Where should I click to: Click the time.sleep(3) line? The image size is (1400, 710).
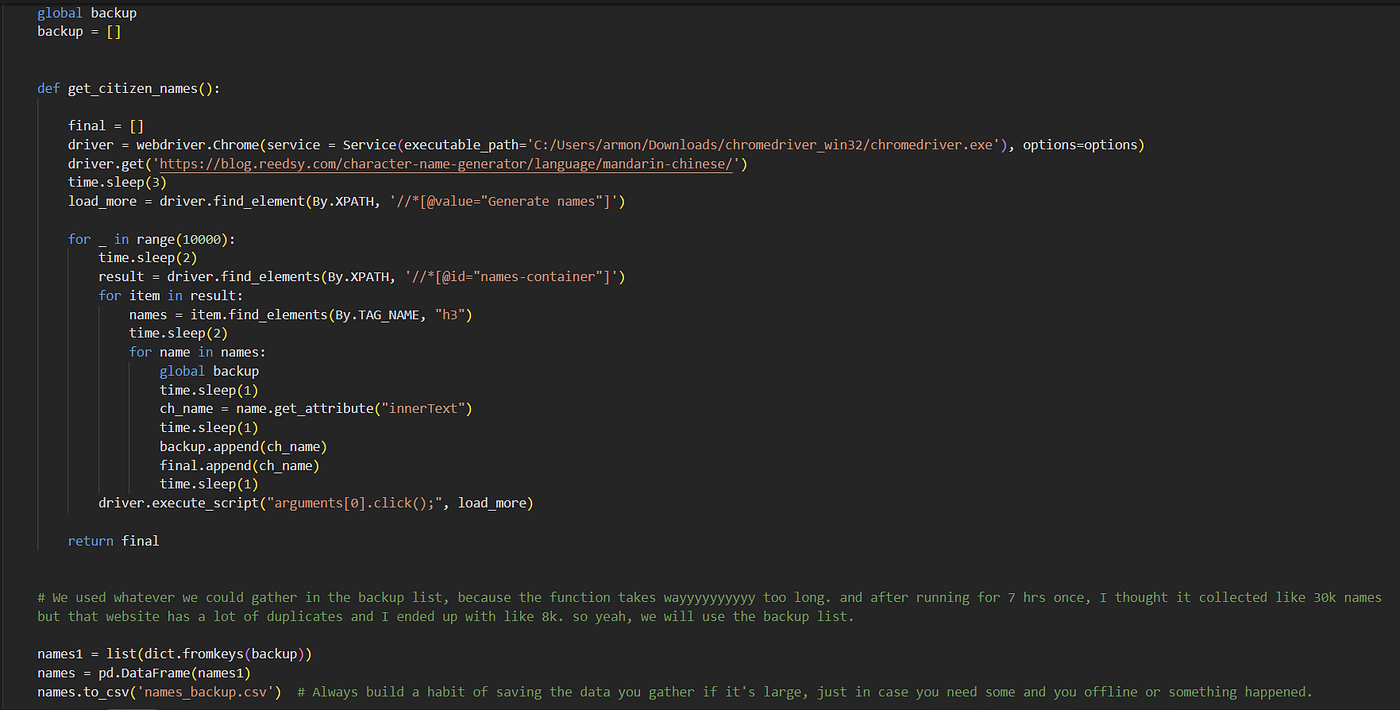coord(120,181)
